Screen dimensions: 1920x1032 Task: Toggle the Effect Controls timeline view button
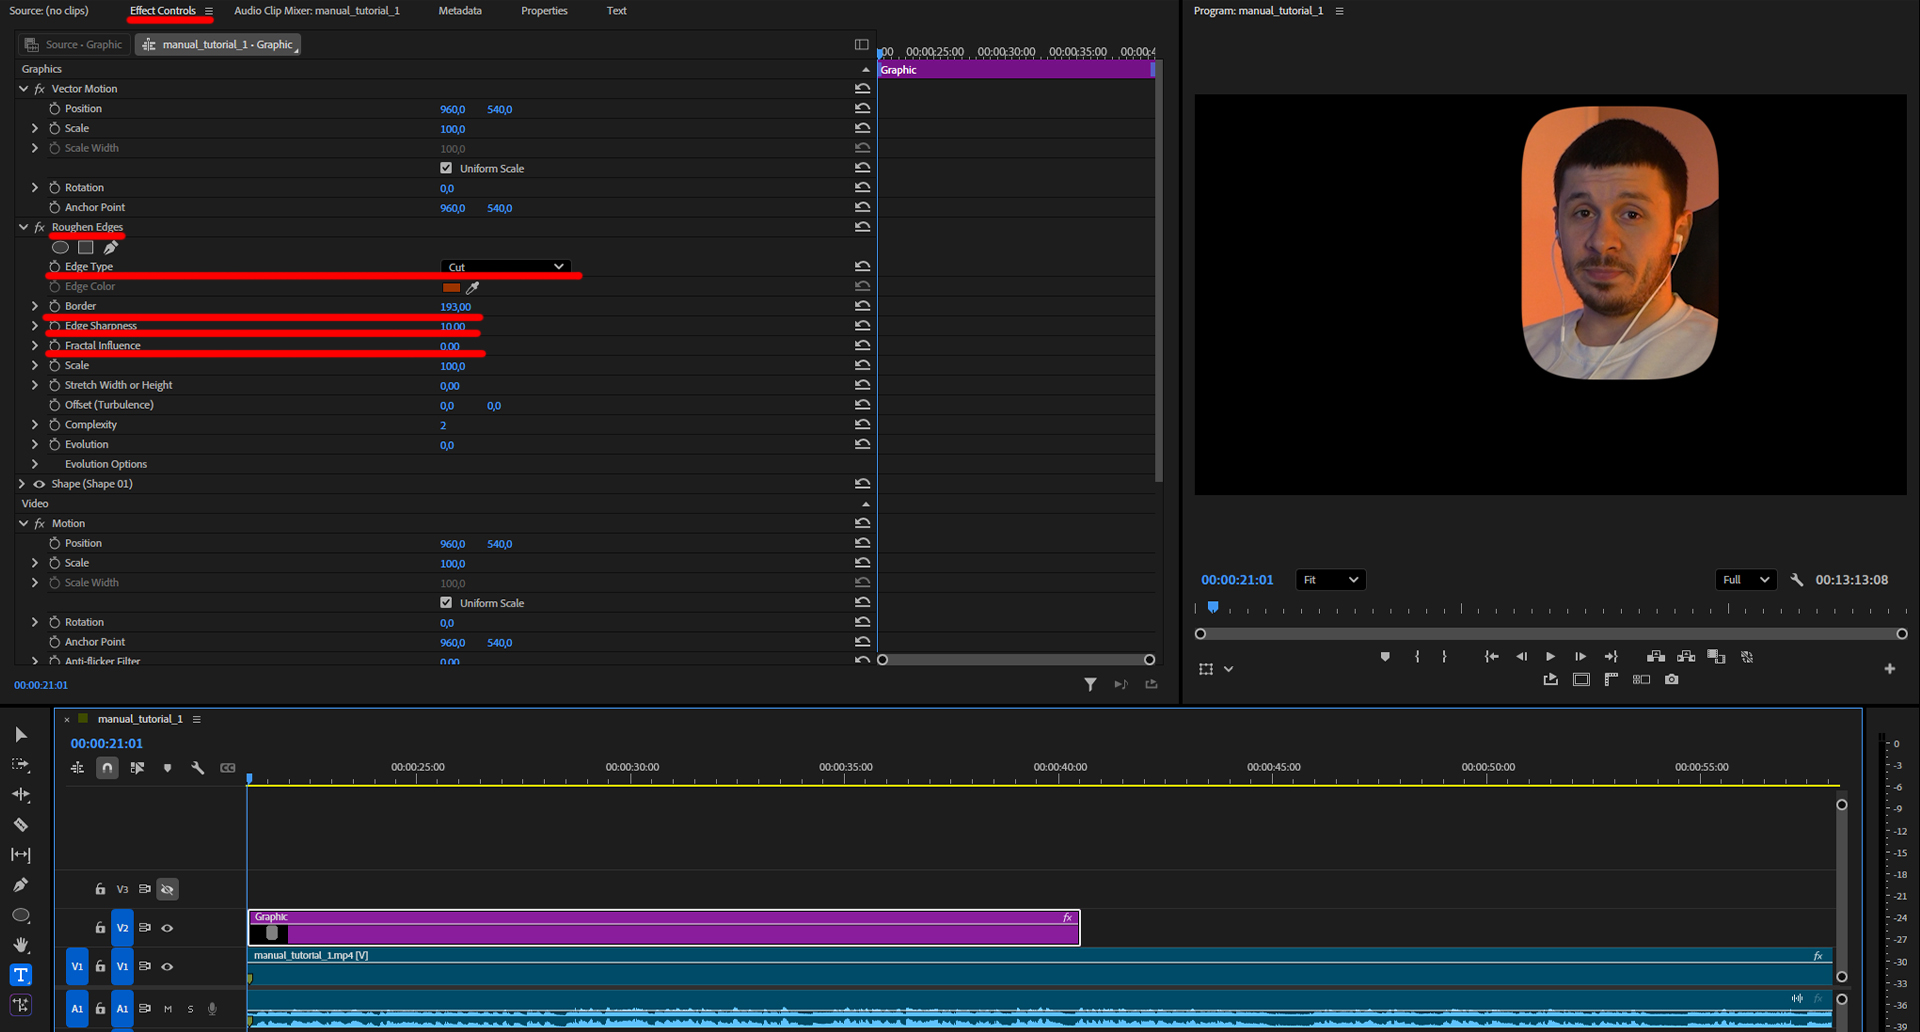[x=861, y=44]
